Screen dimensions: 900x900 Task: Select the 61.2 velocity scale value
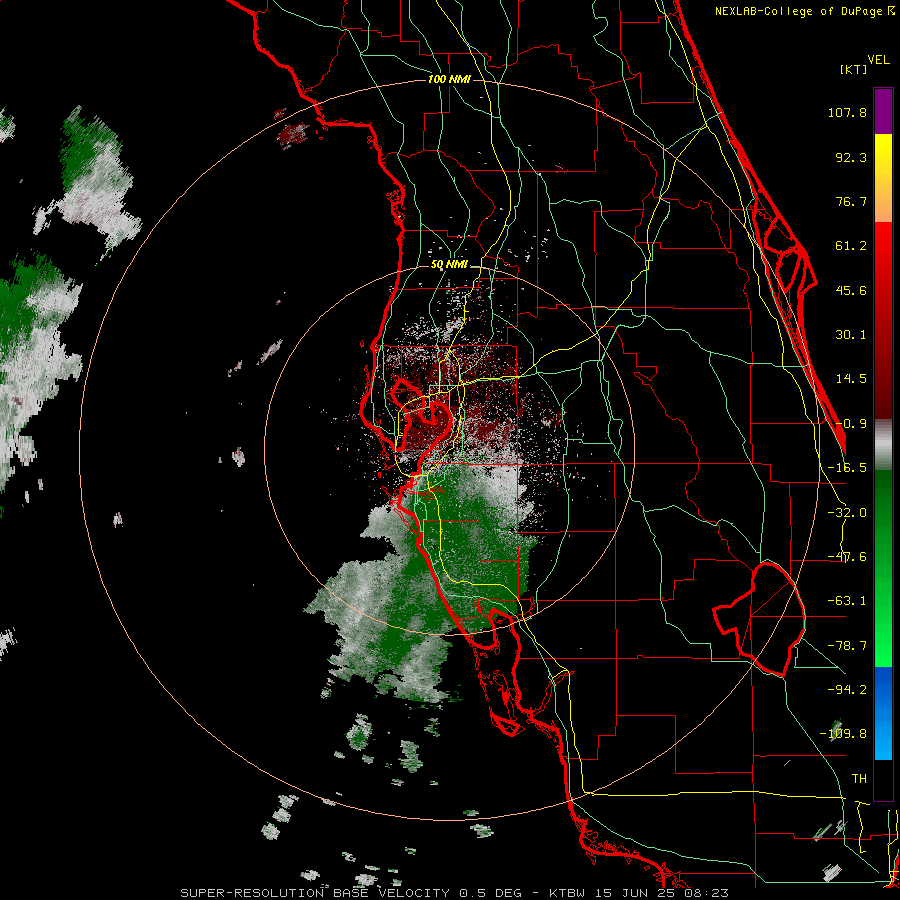tap(851, 246)
